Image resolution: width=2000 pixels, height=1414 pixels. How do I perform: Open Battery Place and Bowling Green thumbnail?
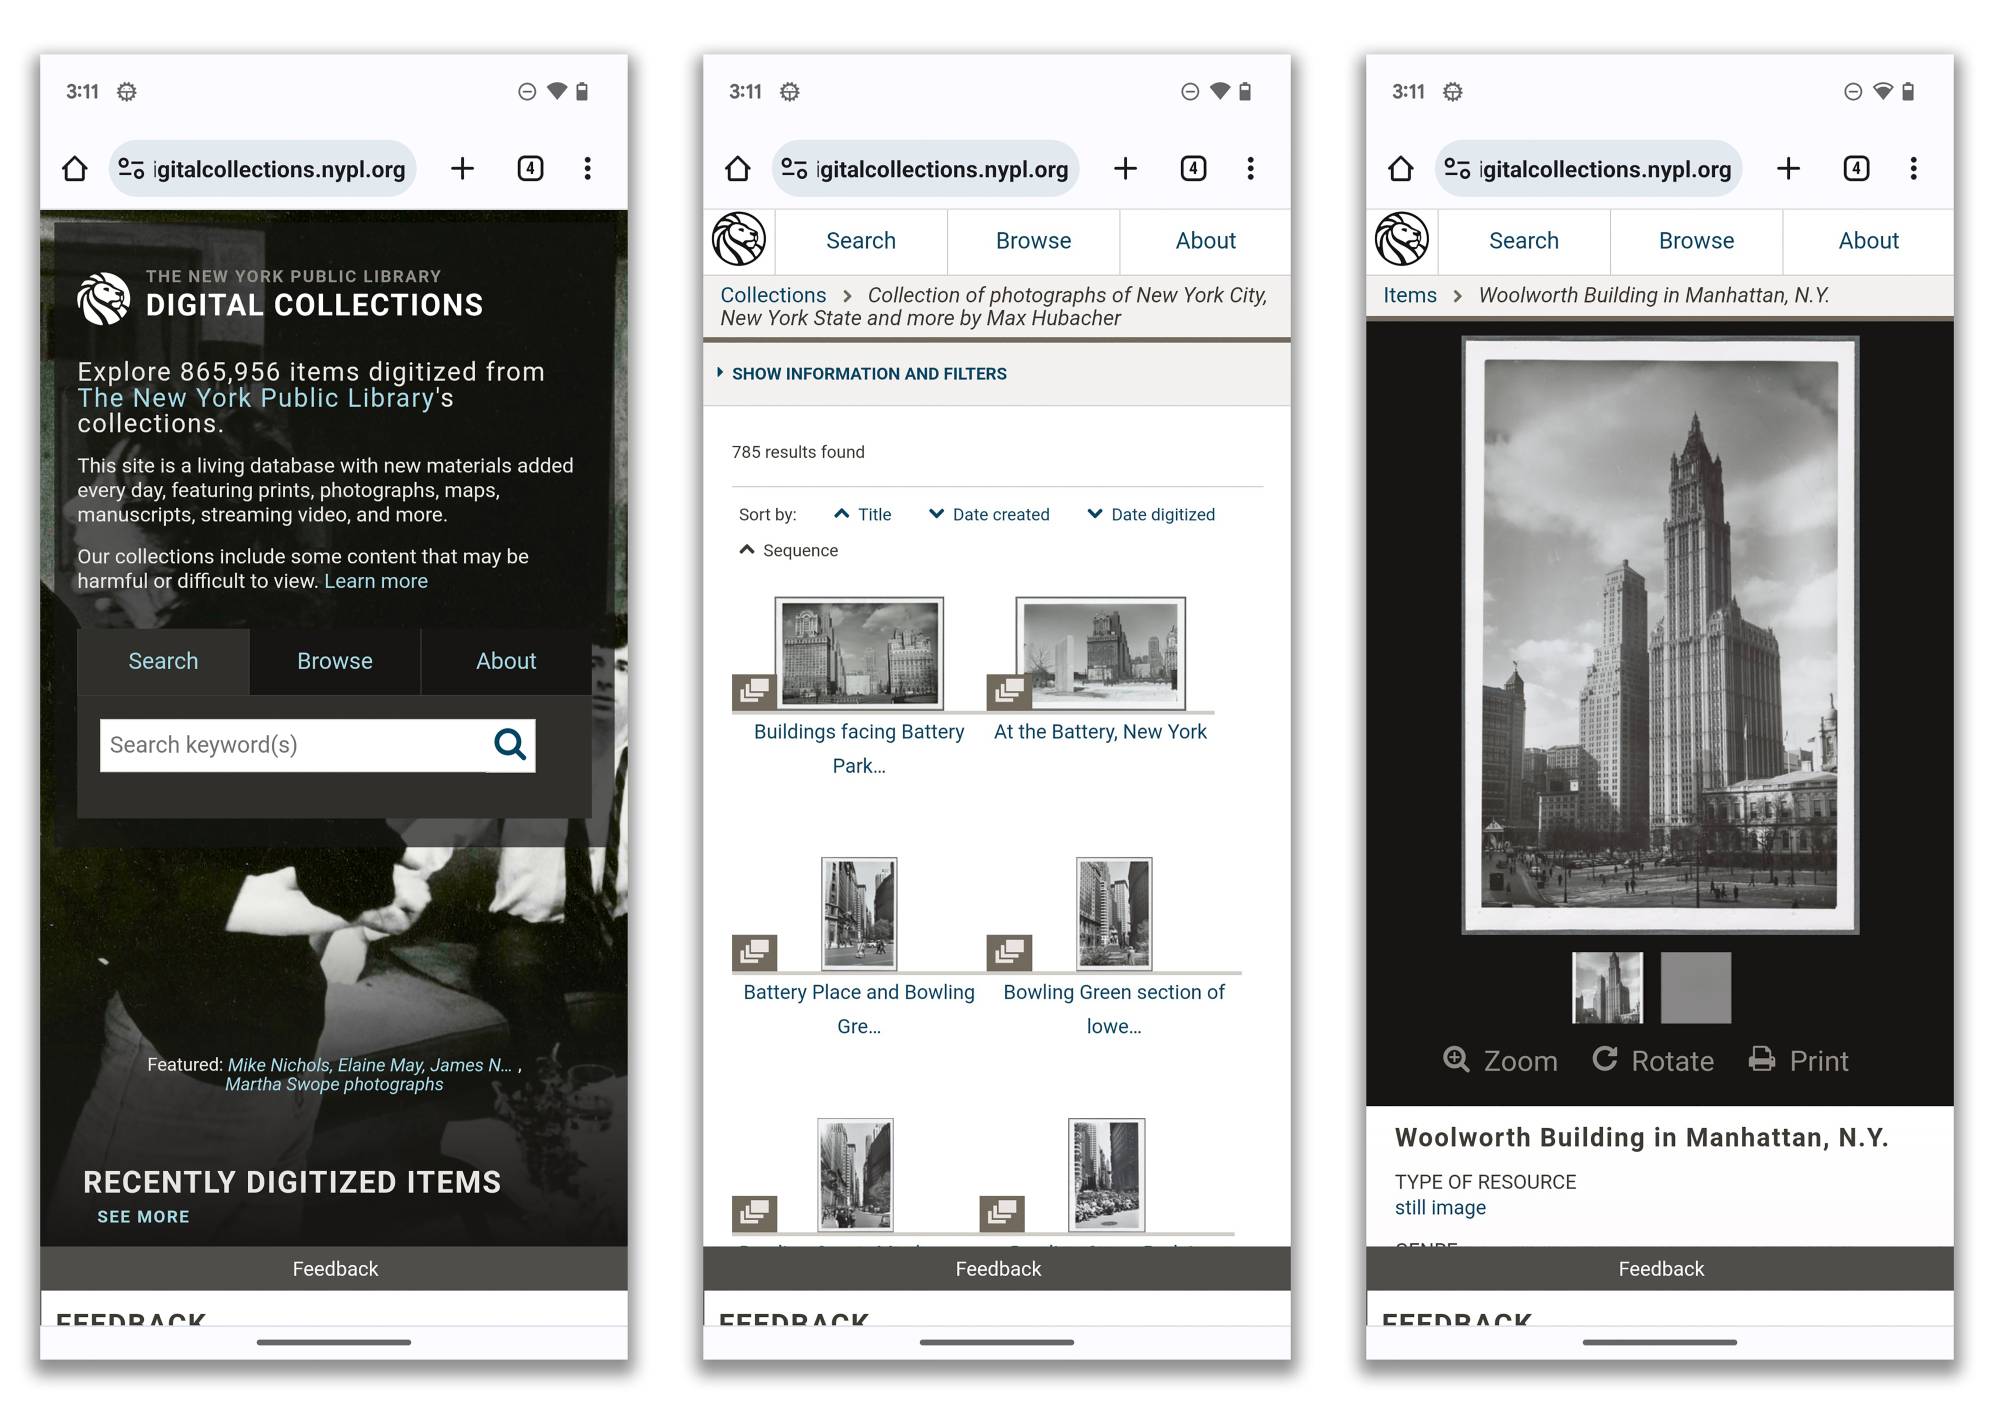(859, 913)
